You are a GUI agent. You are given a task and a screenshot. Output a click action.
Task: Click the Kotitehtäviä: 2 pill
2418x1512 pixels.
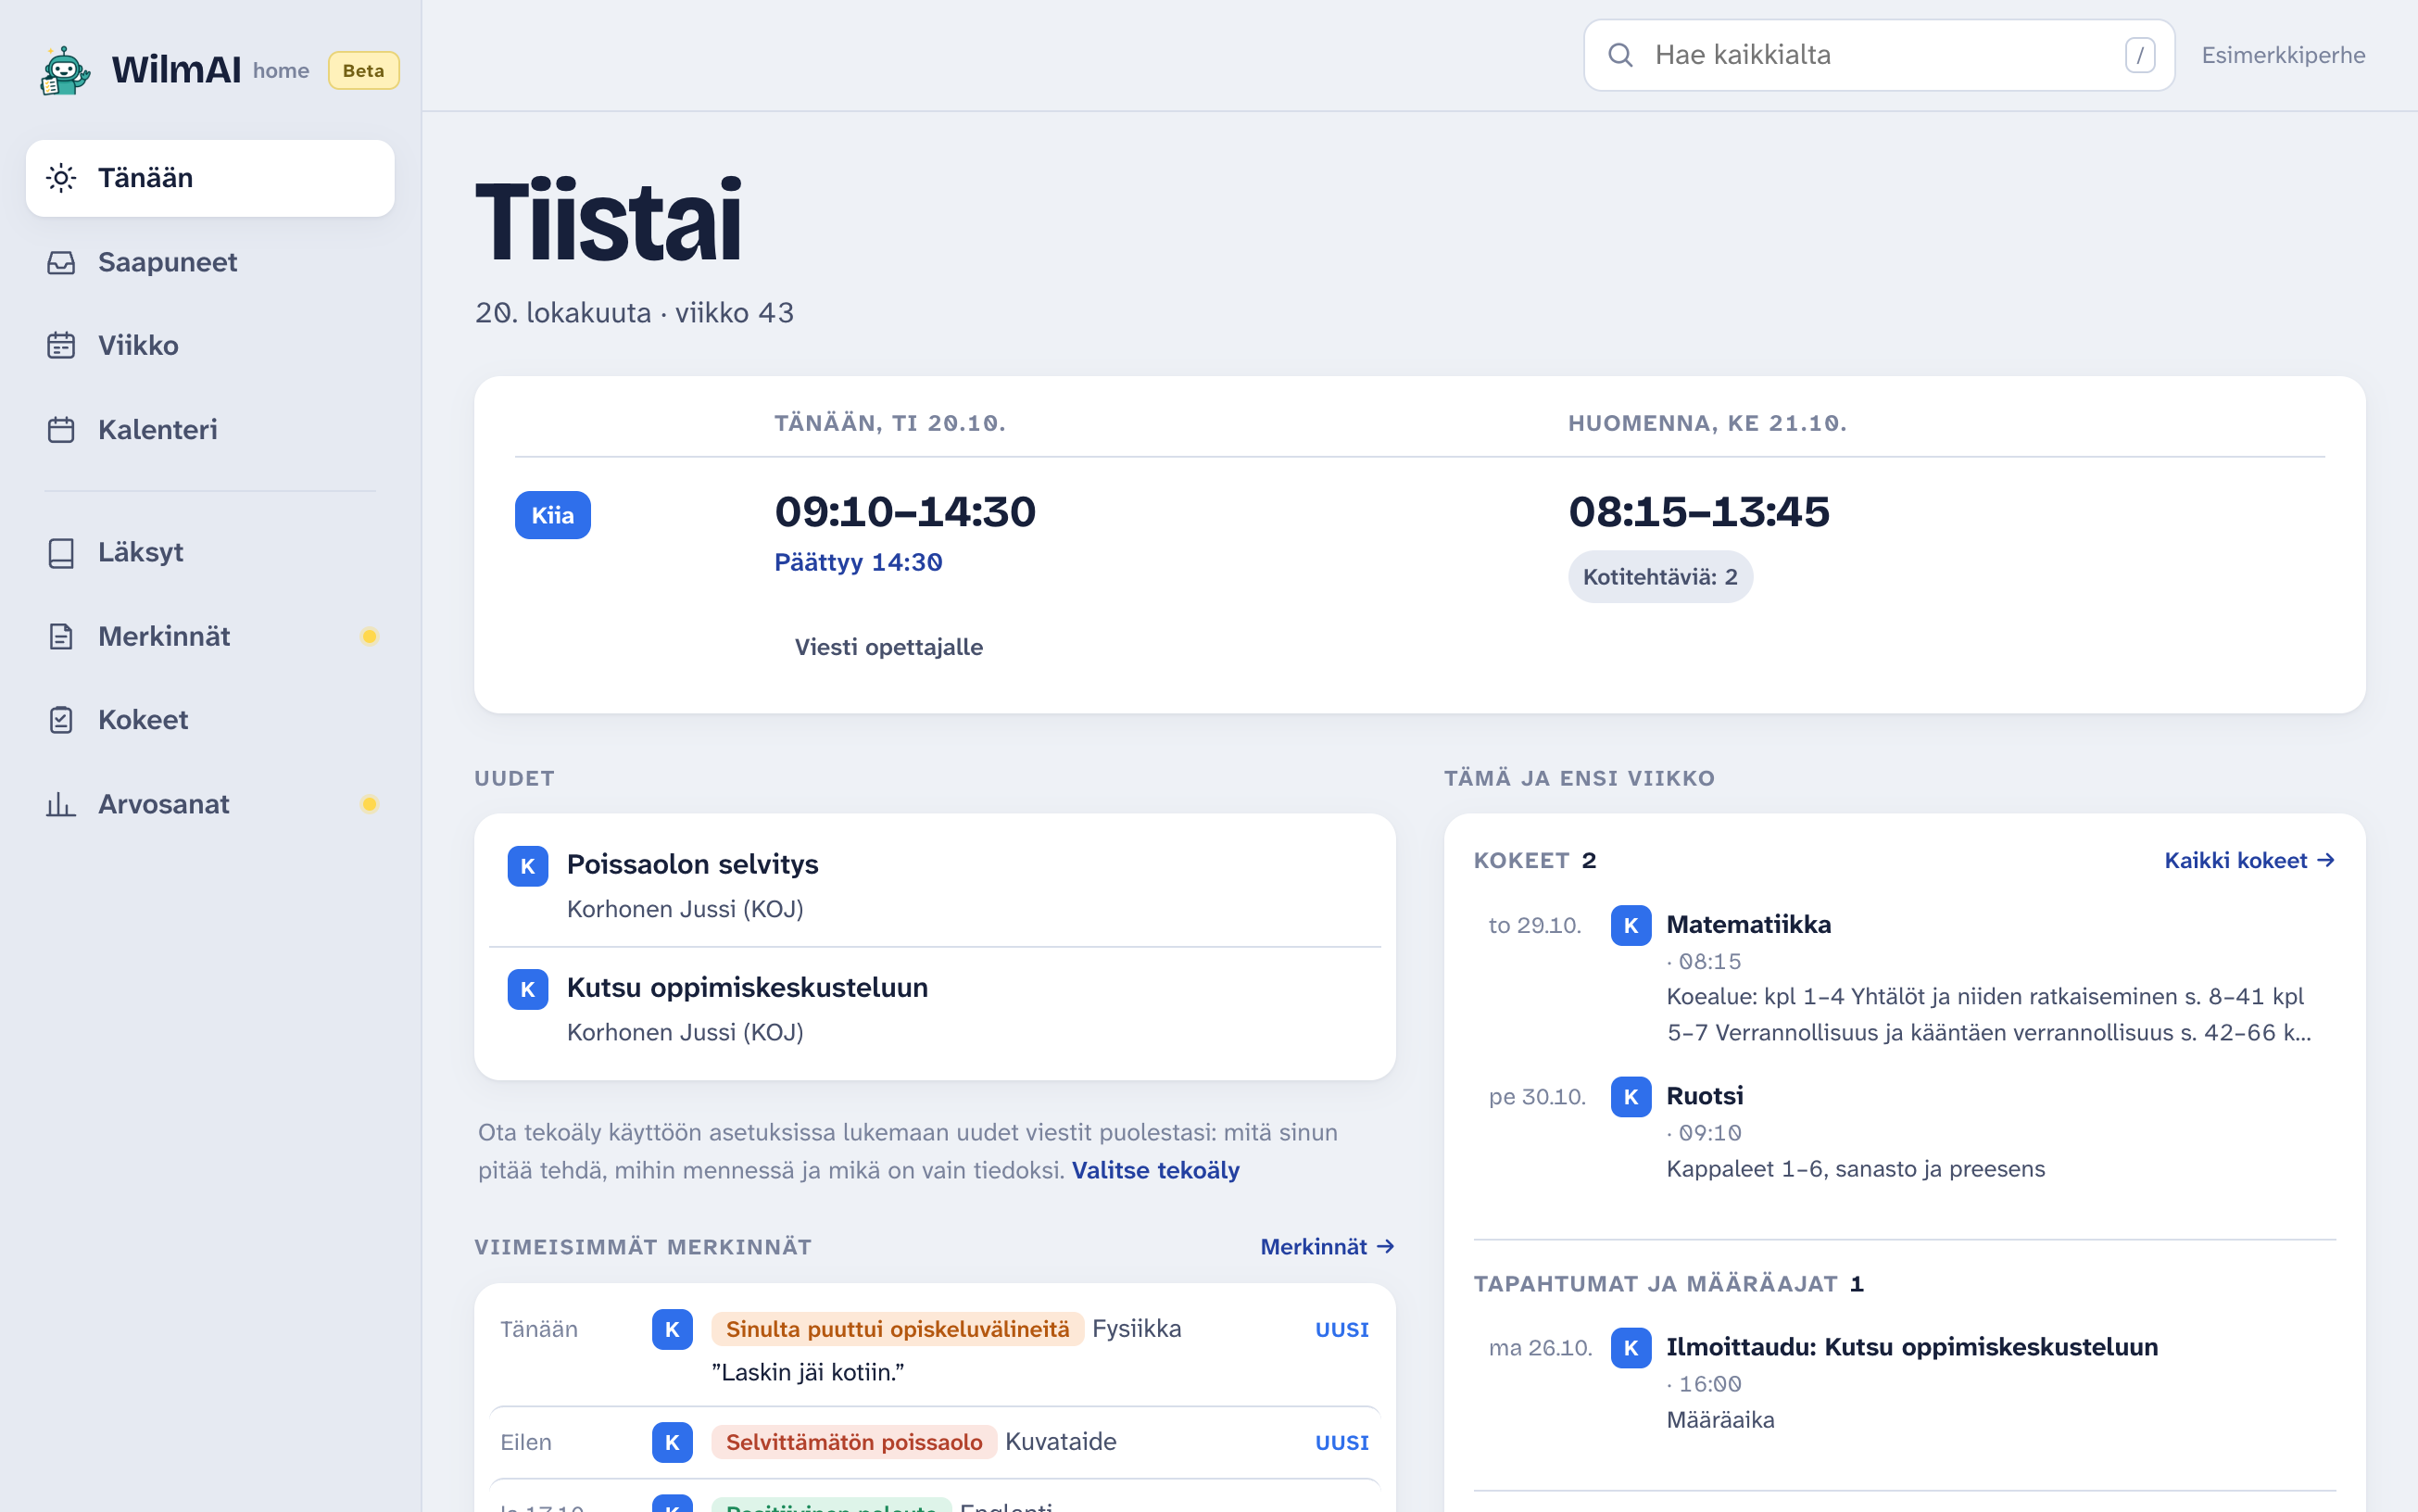tap(1660, 577)
